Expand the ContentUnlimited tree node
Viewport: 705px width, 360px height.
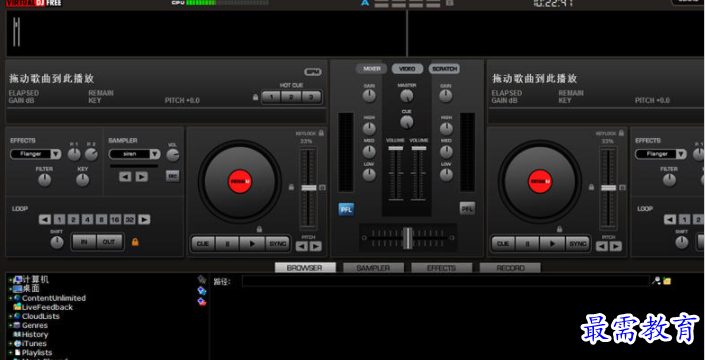(10, 298)
